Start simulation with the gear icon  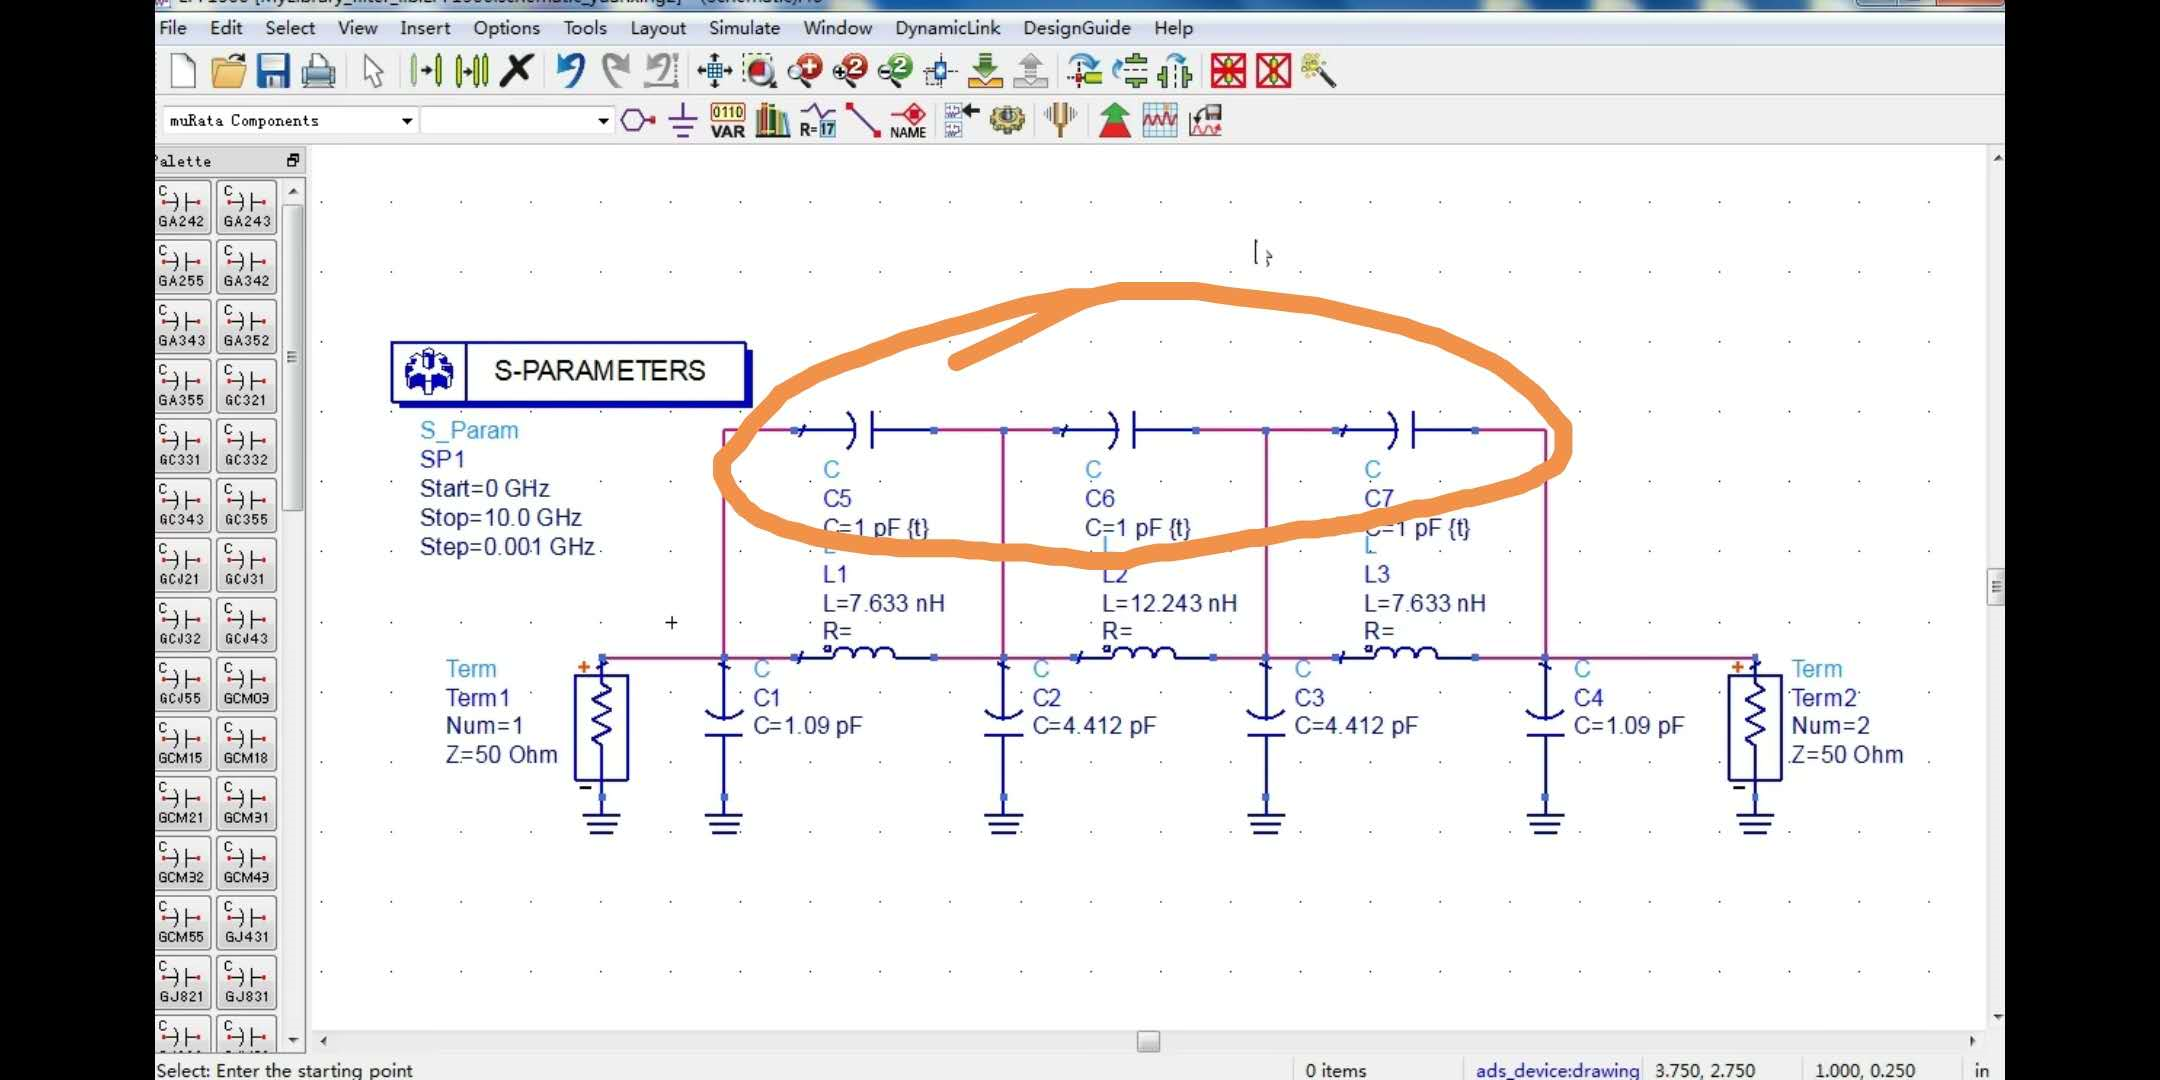(x=1007, y=121)
